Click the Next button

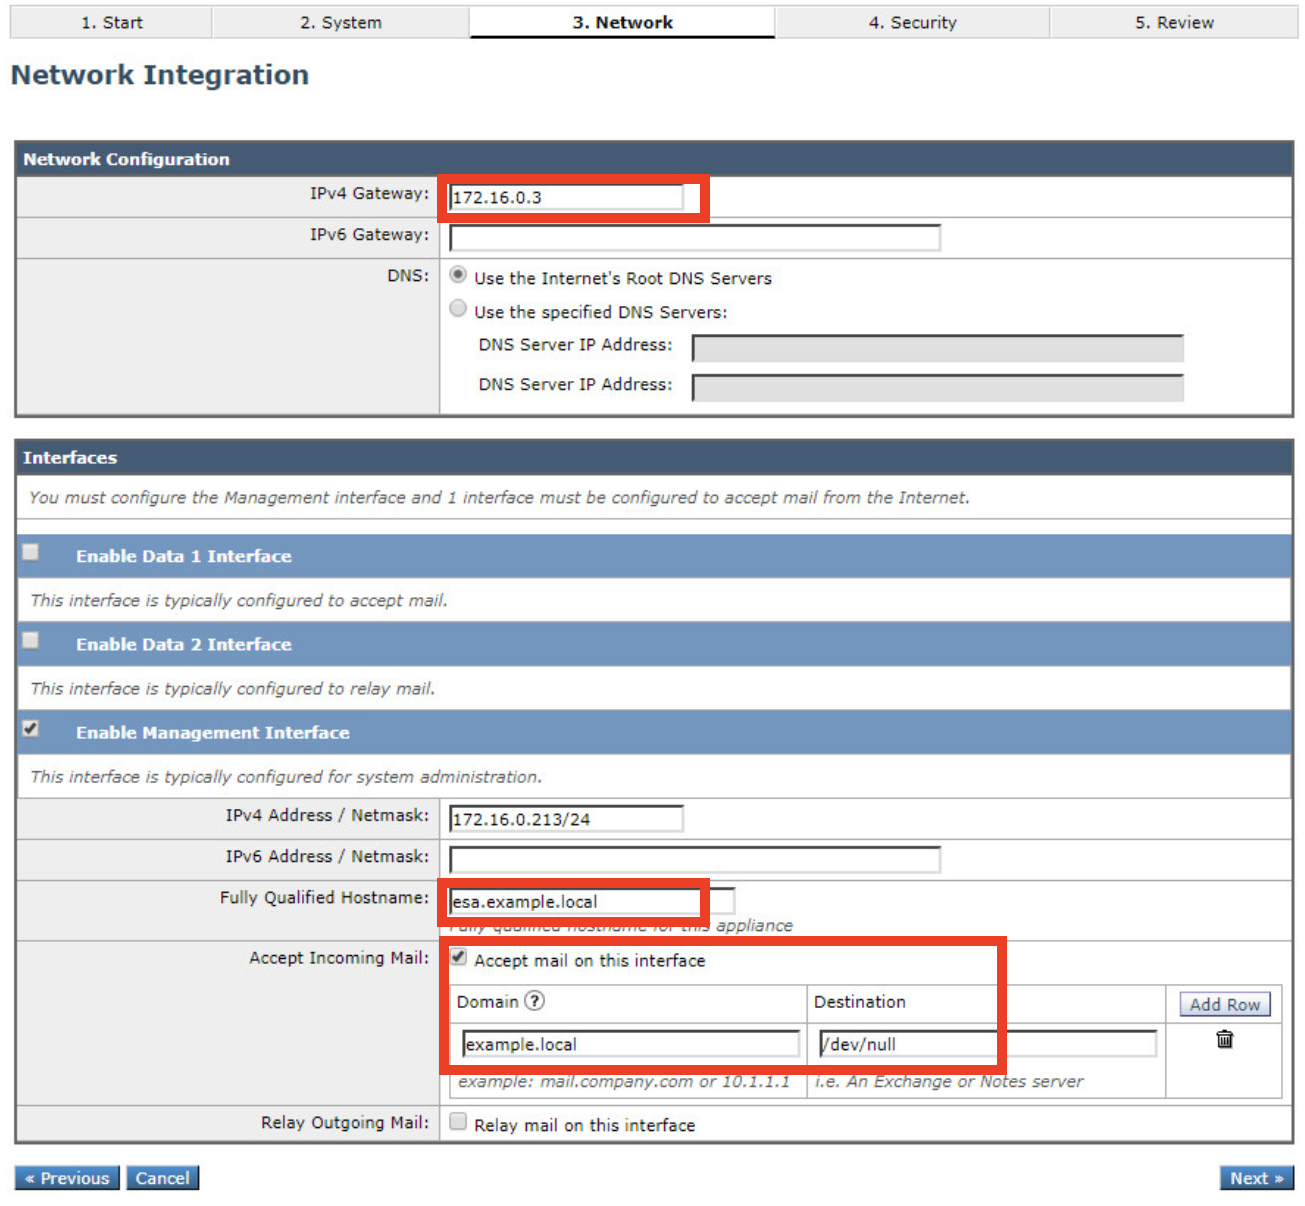1256,1178
